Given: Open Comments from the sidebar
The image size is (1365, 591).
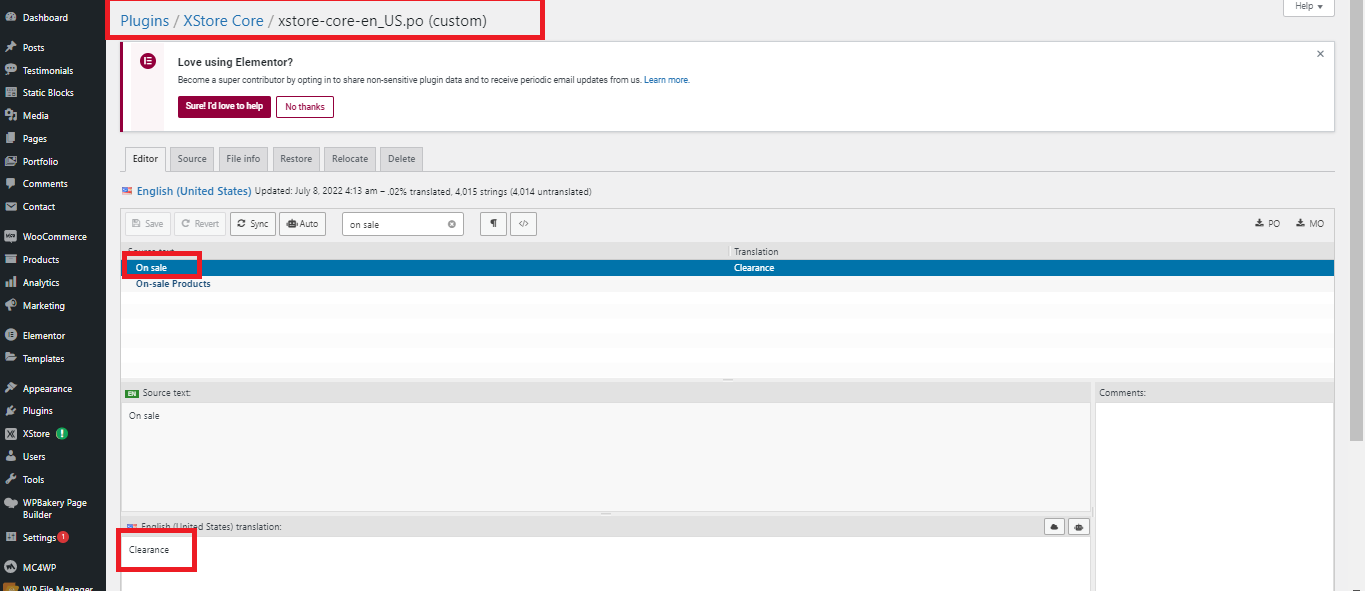Looking at the screenshot, I should (x=45, y=184).
